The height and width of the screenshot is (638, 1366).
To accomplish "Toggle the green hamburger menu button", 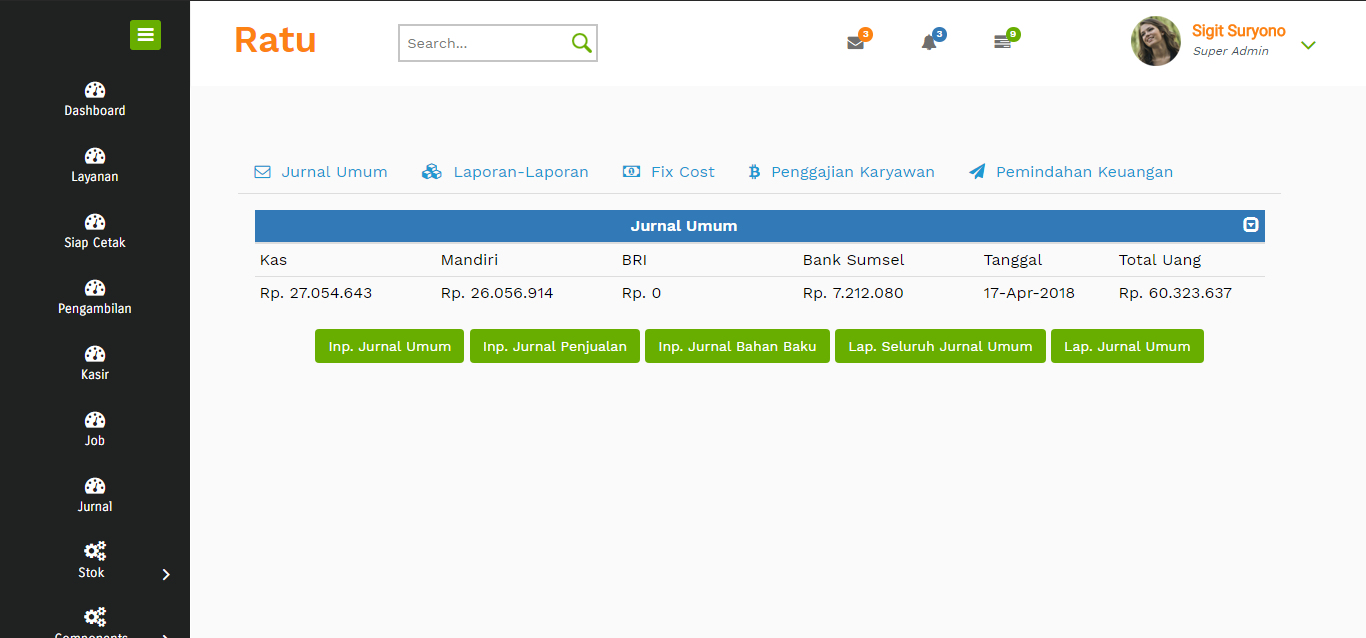I will [145, 35].
